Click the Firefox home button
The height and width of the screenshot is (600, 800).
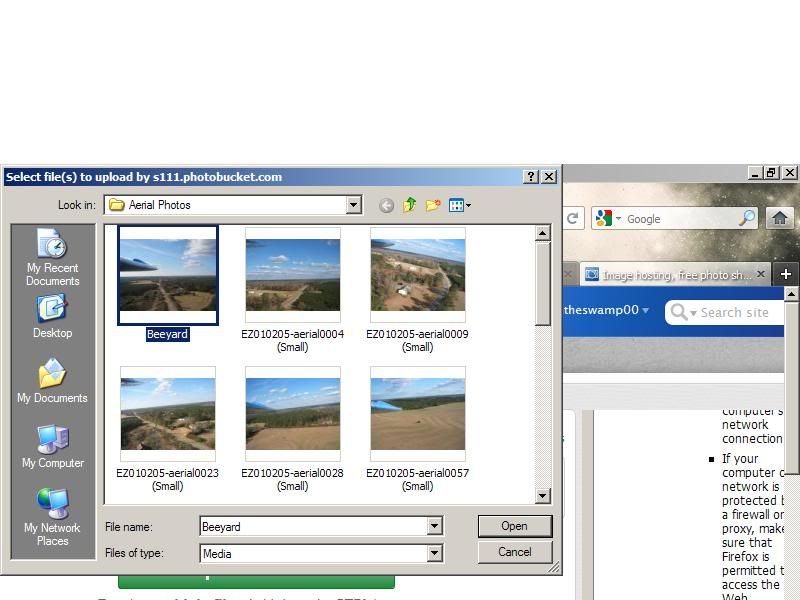point(780,218)
